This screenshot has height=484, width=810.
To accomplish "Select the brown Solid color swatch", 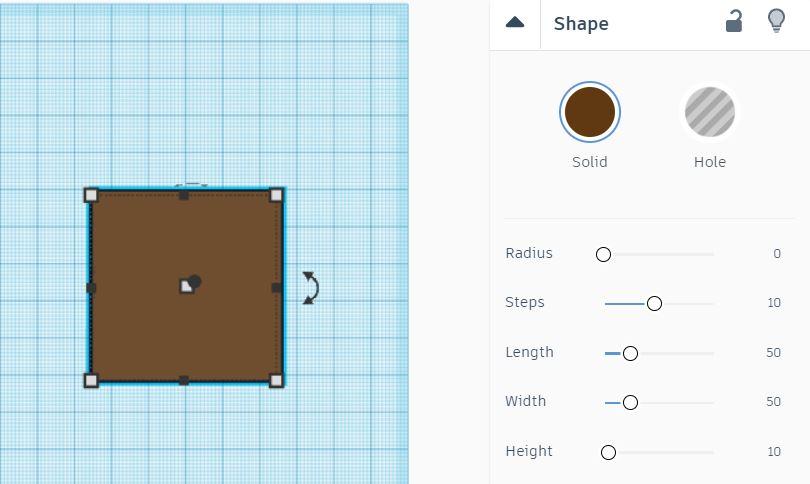I will click(590, 112).
